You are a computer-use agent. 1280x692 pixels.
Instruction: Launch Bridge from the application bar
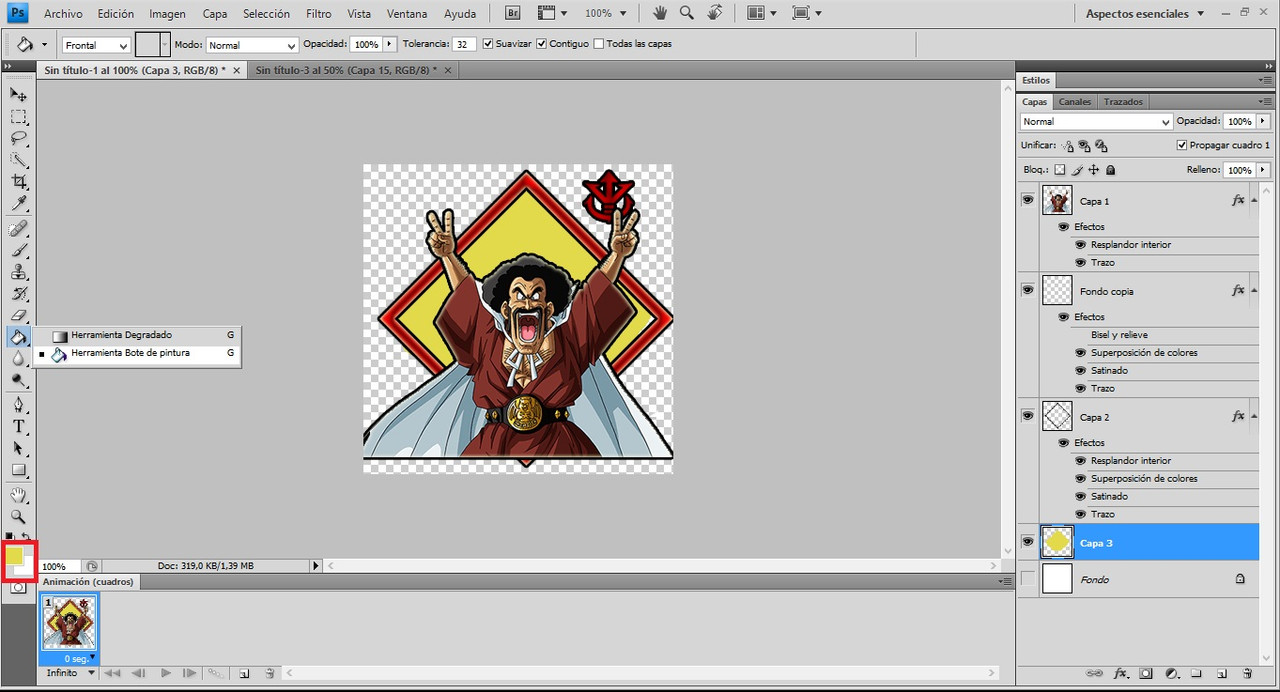point(512,14)
